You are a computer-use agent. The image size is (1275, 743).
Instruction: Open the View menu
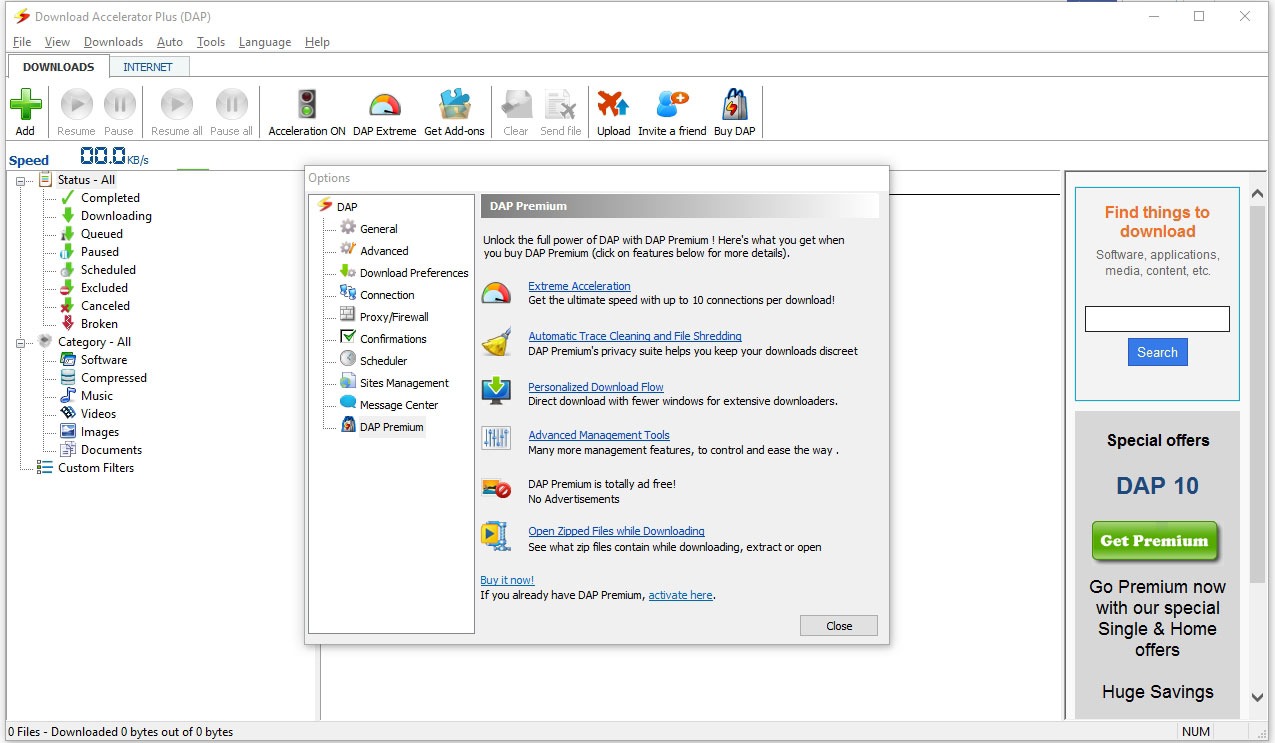click(x=57, y=42)
